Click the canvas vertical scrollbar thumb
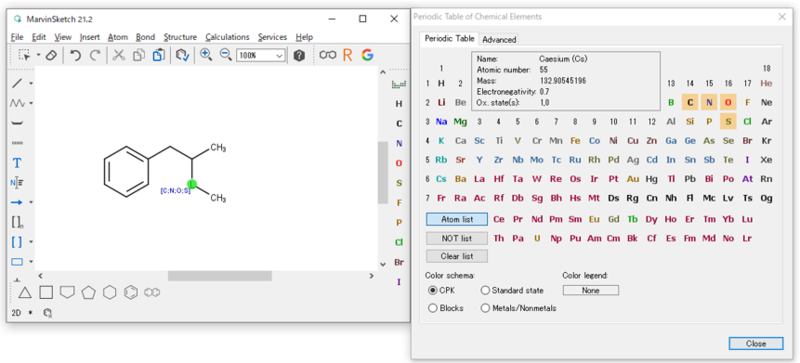This screenshot has height=363, width=800. coord(383,173)
